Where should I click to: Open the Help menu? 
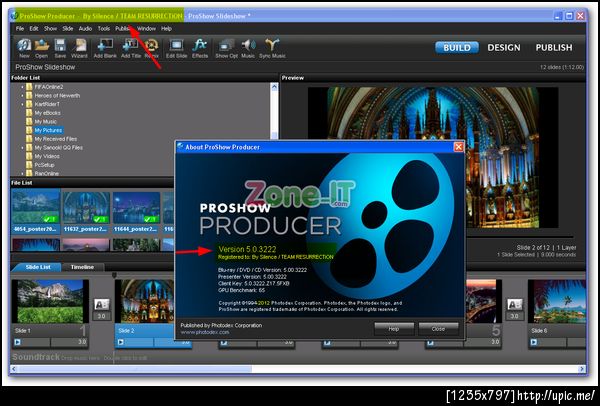point(166,29)
